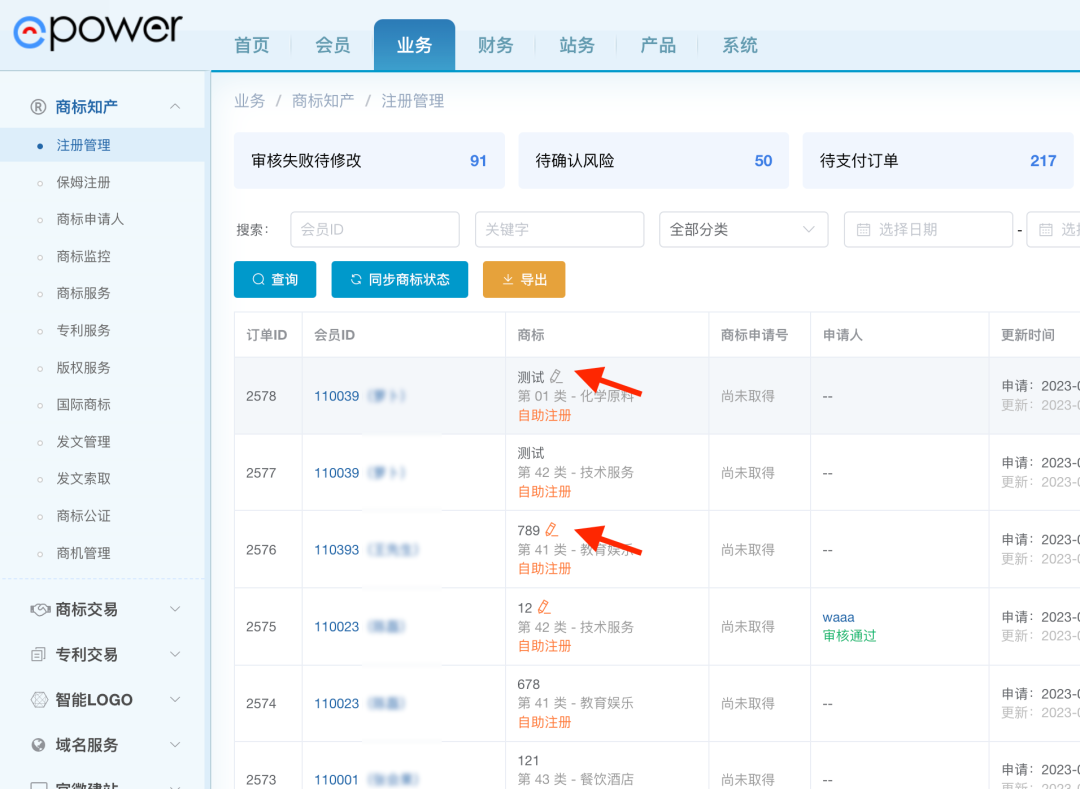The width and height of the screenshot is (1080, 789).
Task: Open the 产品 top navigation tab
Action: point(658,45)
